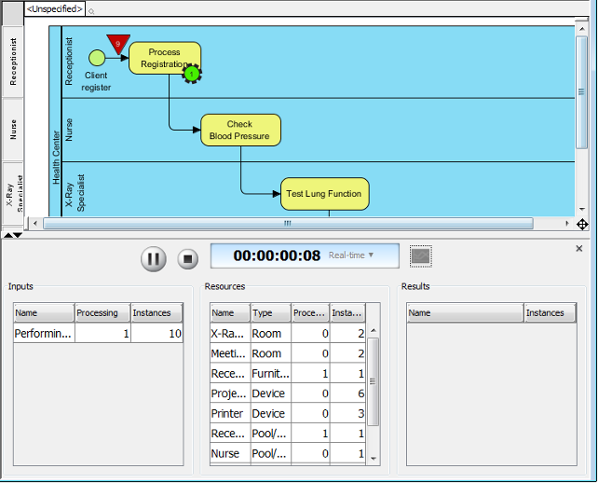Select the Check Blood Pressure task
598x483 pixels.
coord(241,130)
